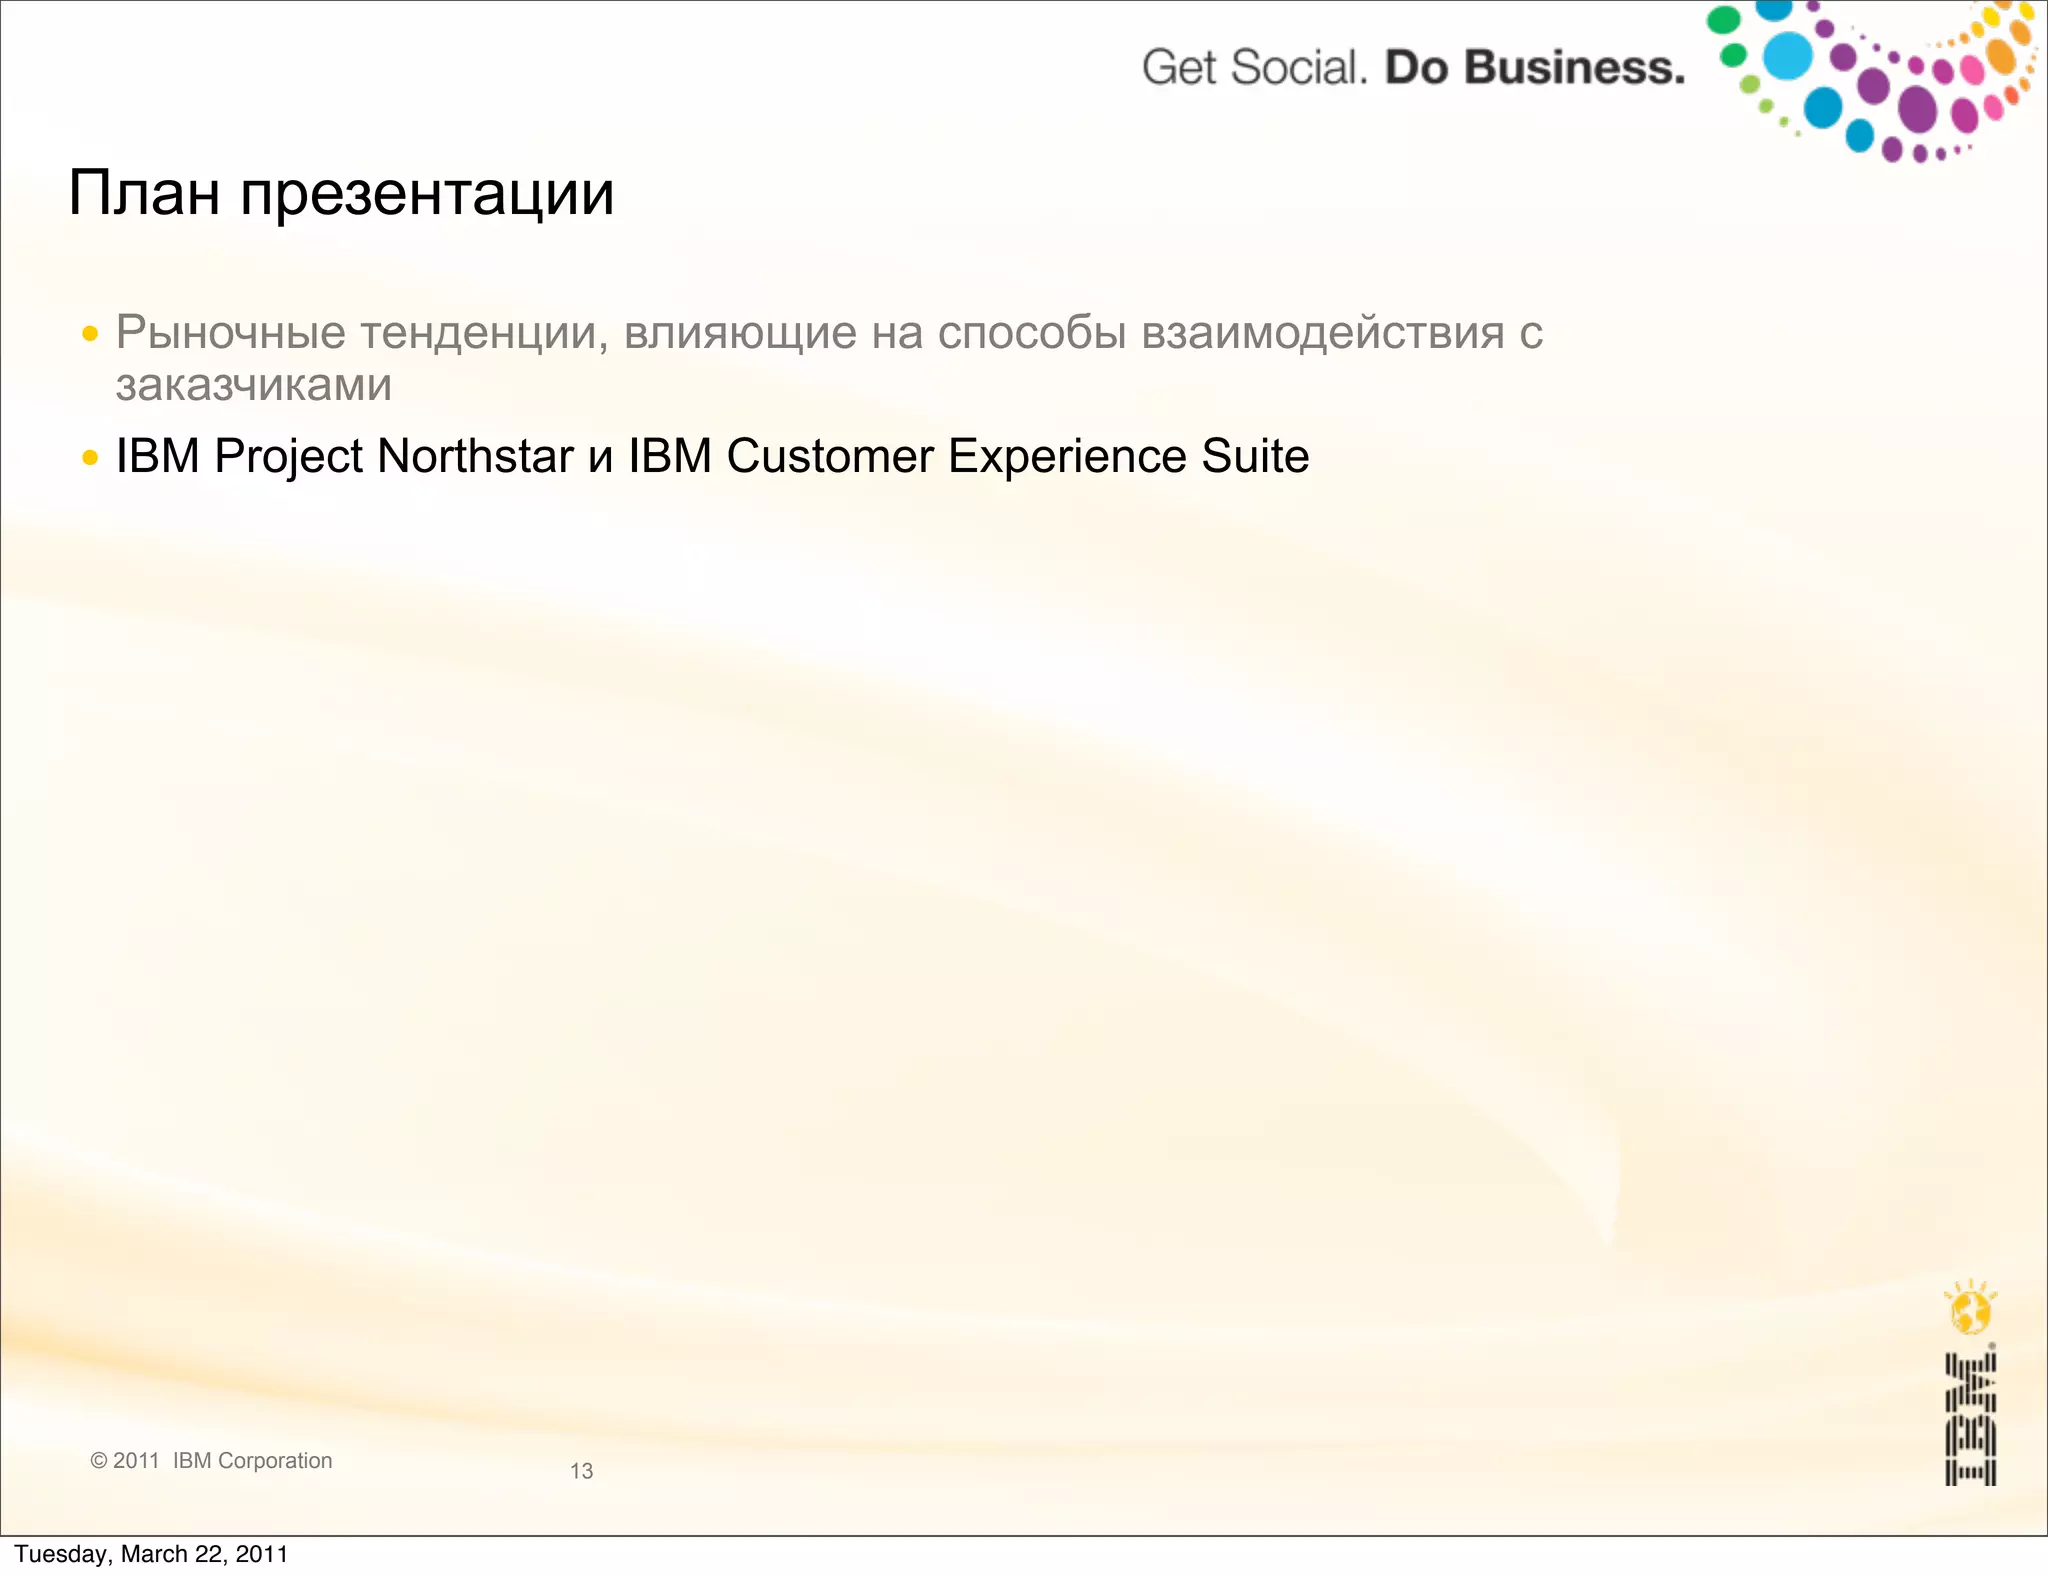The width and height of the screenshot is (2048, 1576).
Task: Click the orange bullet before IBM Project Northstar
Action: (90, 458)
